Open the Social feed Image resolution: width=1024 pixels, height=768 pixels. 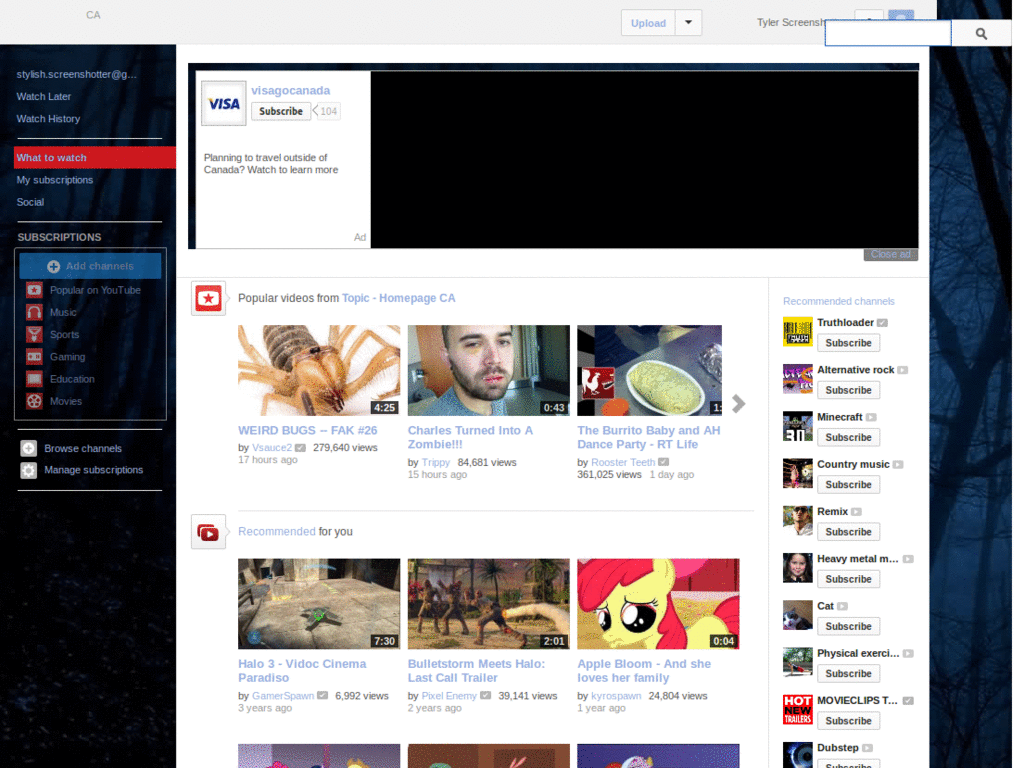tap(30, 202)
